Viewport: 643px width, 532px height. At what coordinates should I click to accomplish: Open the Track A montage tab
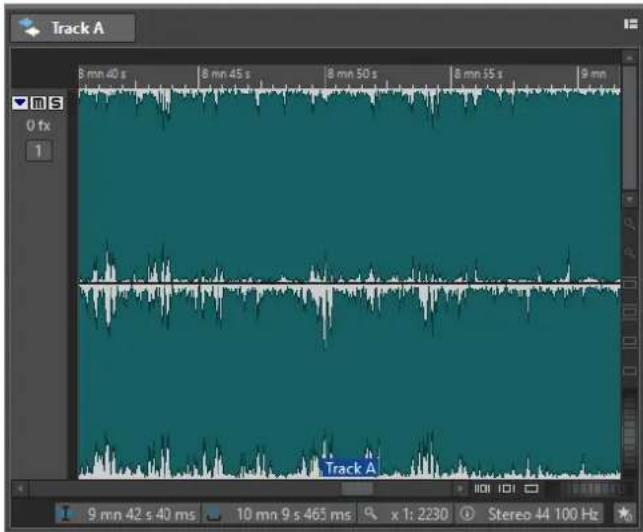coord(73,28)
